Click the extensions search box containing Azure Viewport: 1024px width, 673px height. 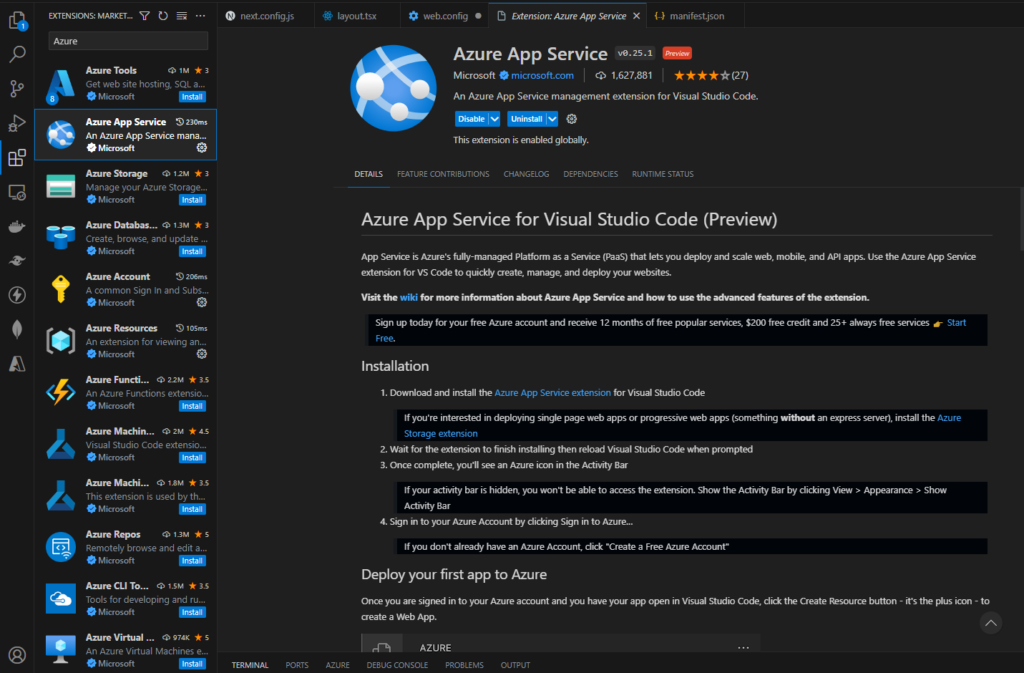coord(128,41)
